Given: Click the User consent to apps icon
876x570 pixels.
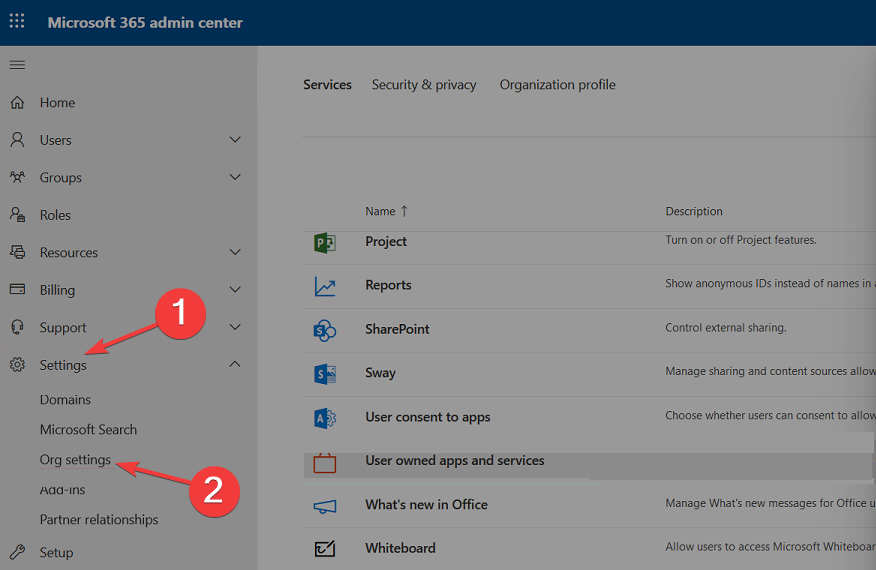Looking at the screenshot, I should pos(325,418).
